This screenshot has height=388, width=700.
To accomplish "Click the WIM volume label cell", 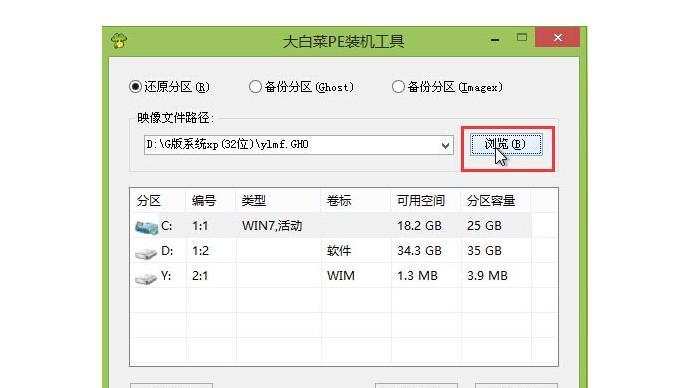I will pos(341,276).
